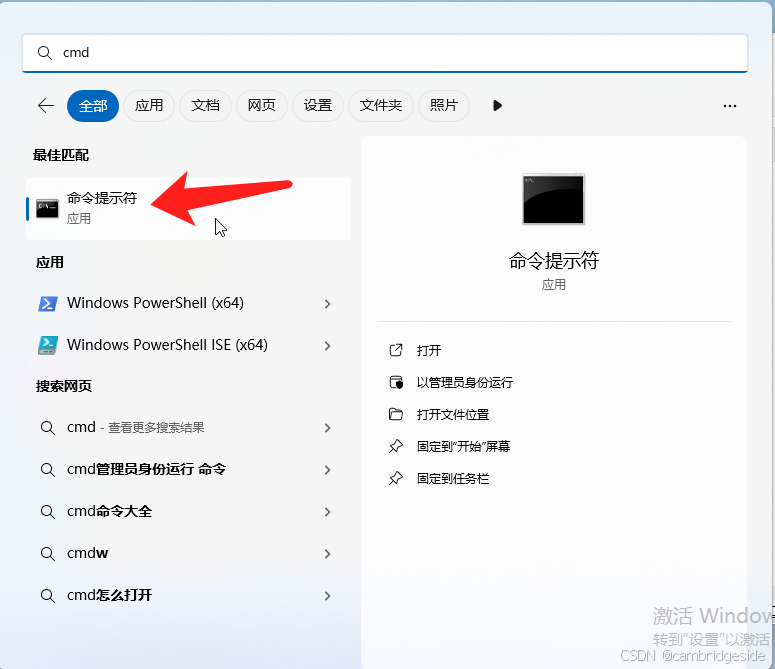Click the Windows PowerShell ISE (x64) icon
Image resolution: width=775 pixels, height=669 pixels.
[47, 345]
